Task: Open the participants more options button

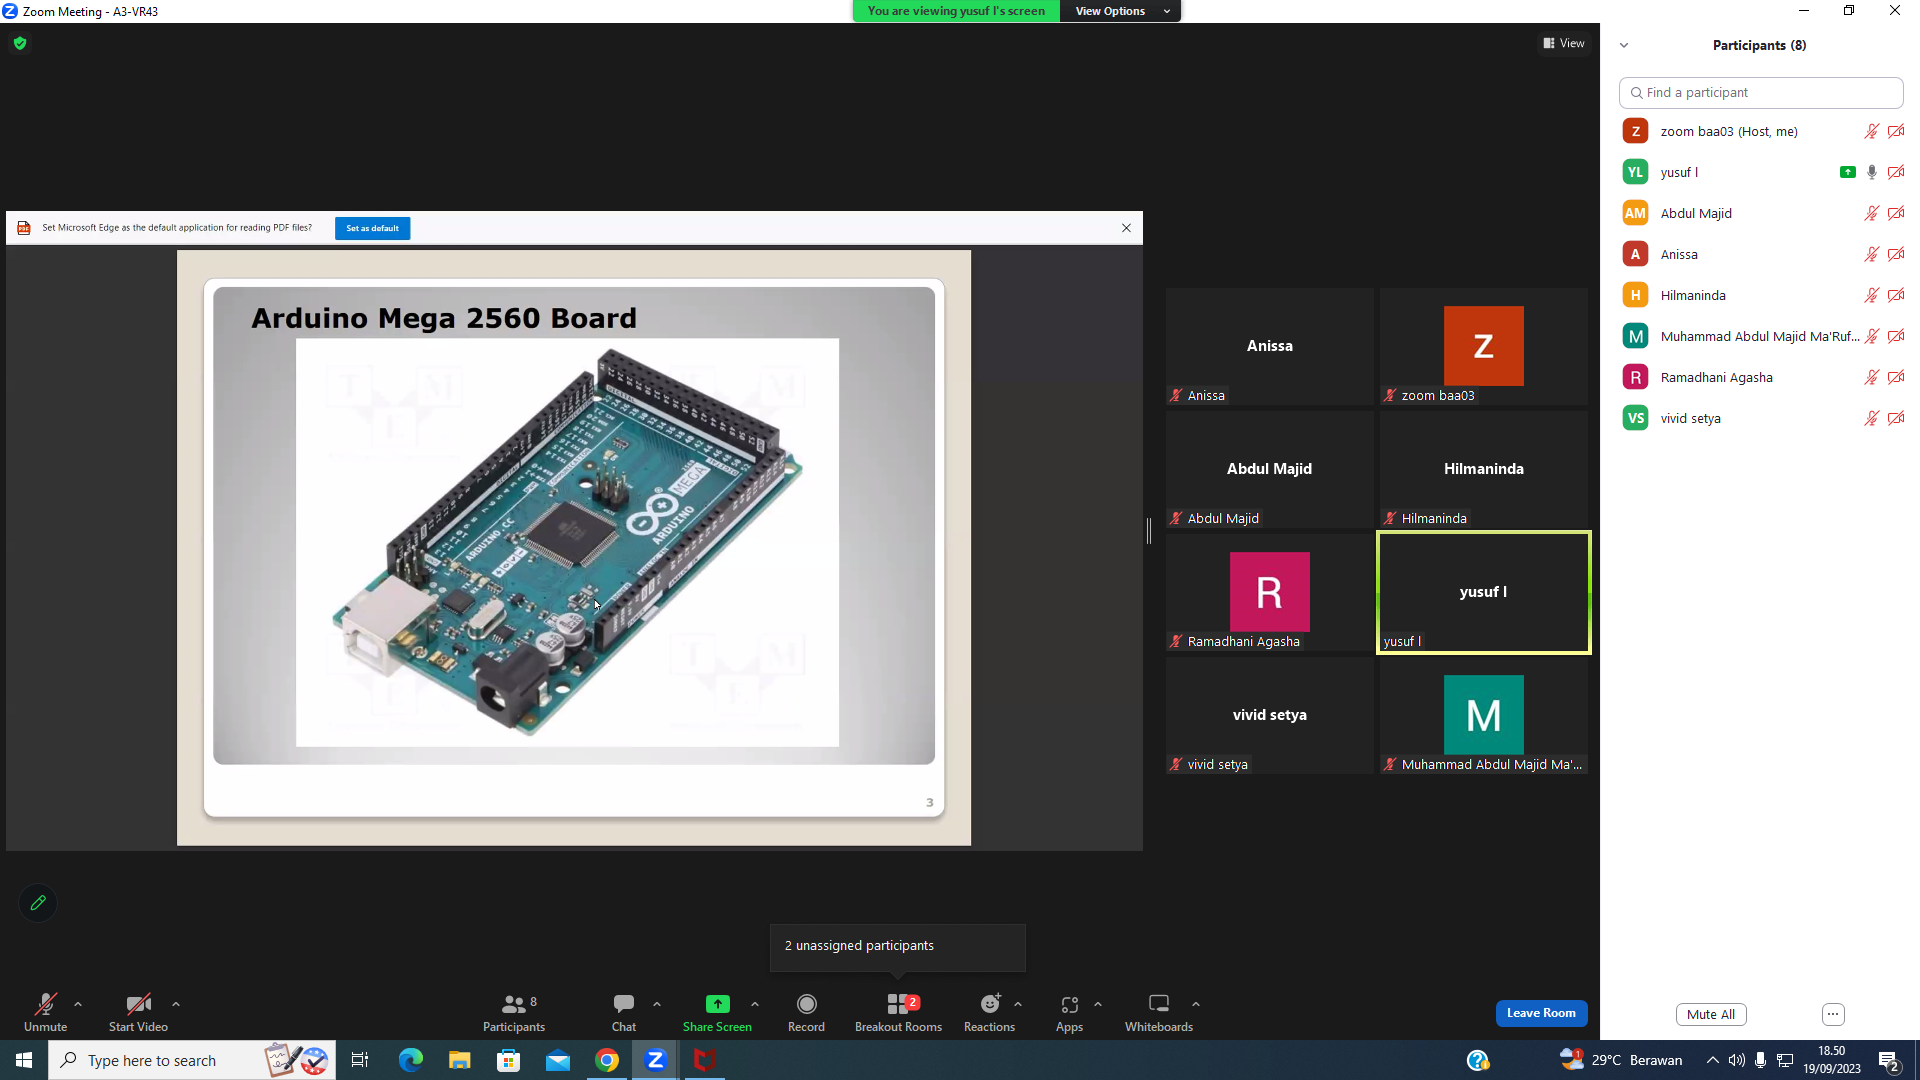Action: (x=1833, y=1014)
